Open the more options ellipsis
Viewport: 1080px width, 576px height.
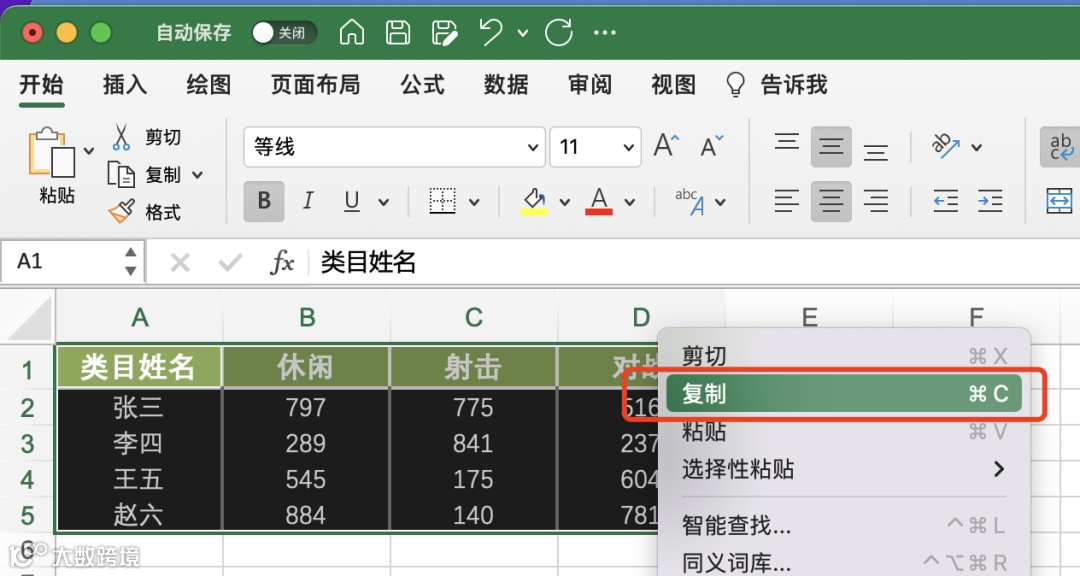[605, 32]
